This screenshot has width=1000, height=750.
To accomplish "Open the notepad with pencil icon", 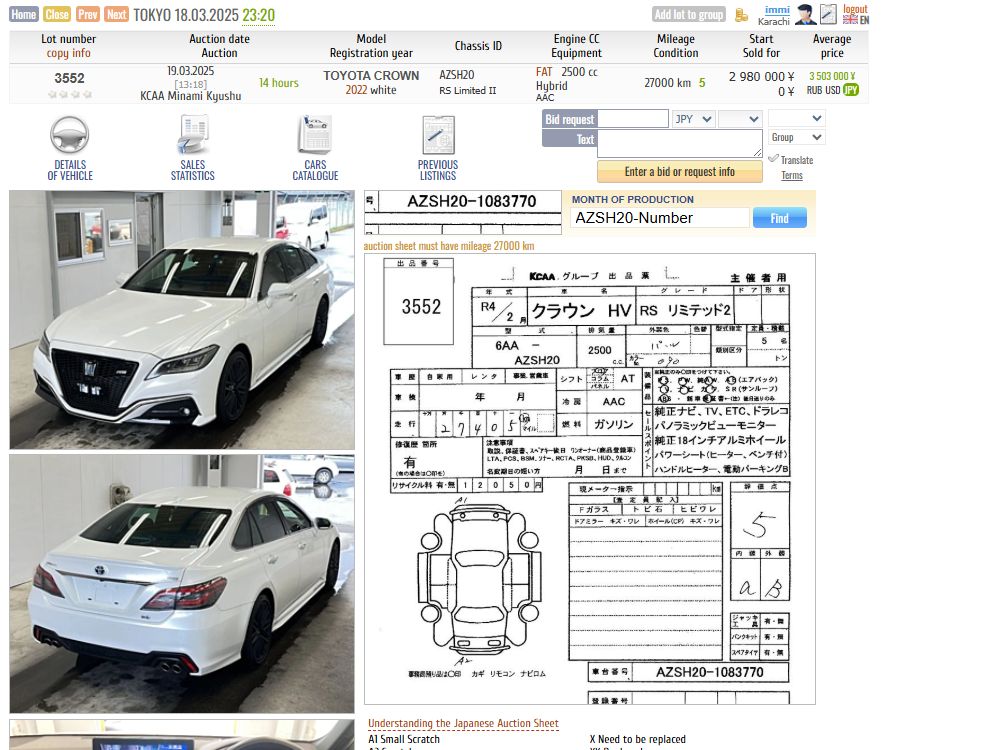I will pyautogui.click(x=828, y=14).
